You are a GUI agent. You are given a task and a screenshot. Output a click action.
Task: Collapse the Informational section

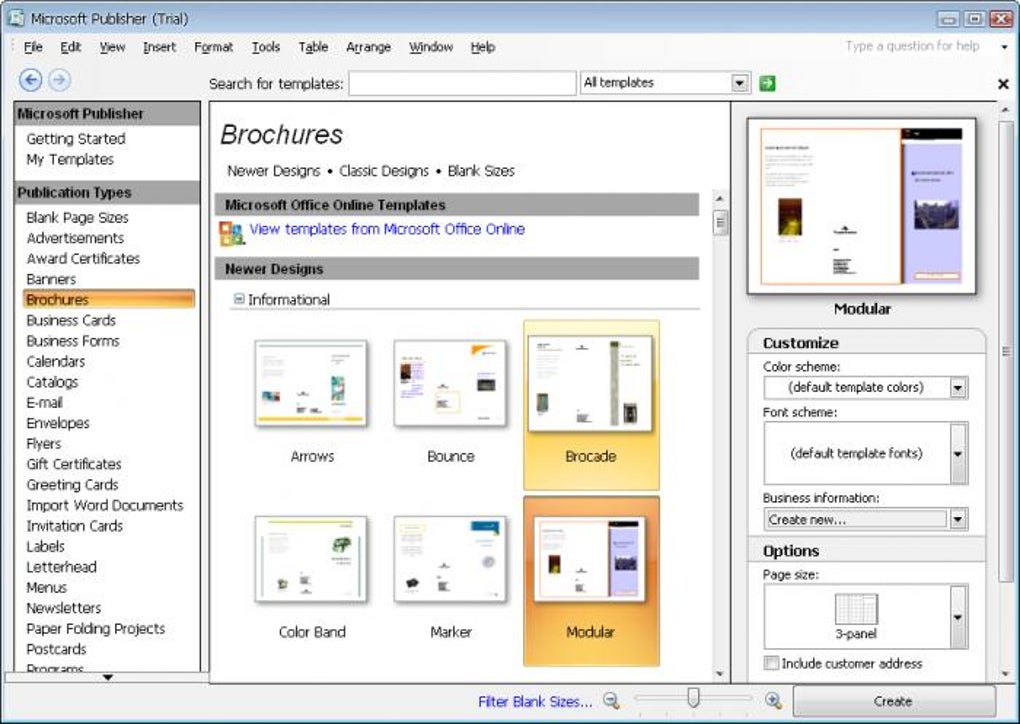(239, 299)
